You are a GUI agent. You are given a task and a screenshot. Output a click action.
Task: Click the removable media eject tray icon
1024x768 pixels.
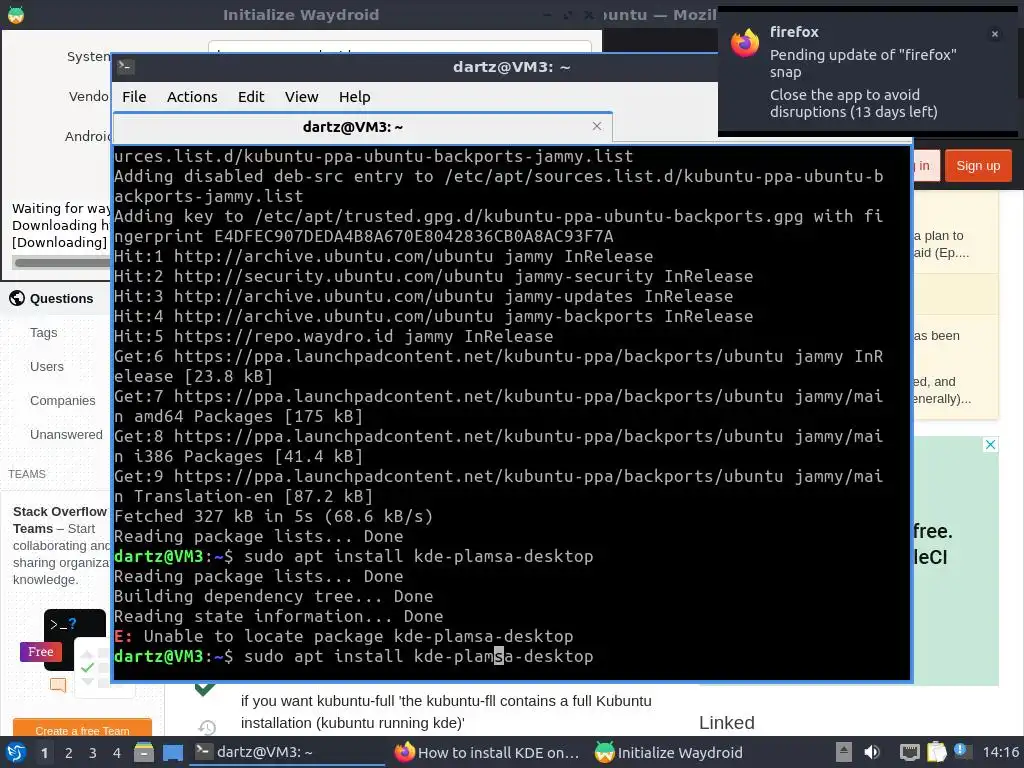tap(843, 752)
